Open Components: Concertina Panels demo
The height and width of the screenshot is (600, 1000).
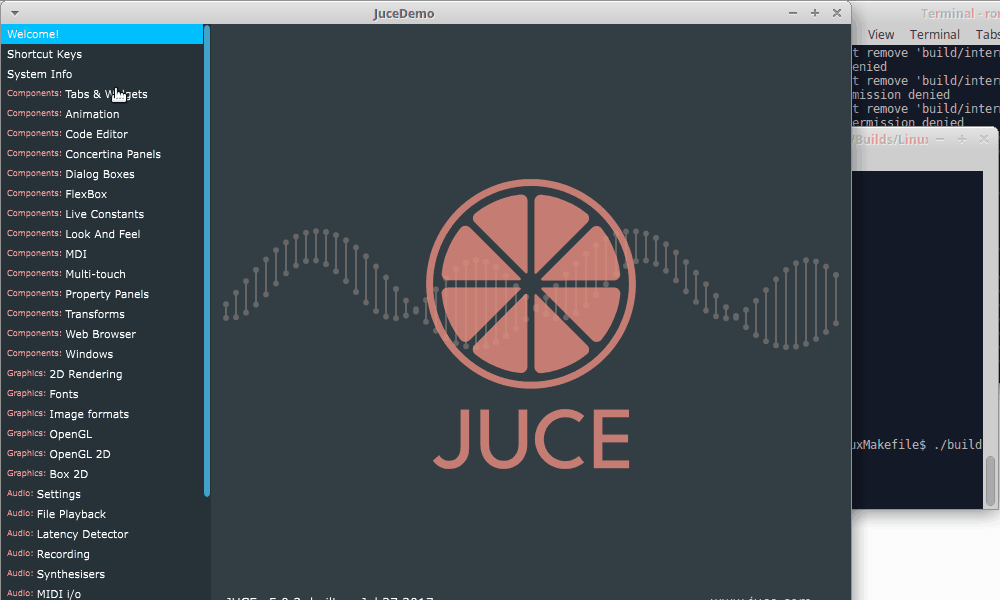[x=102, y=154]
